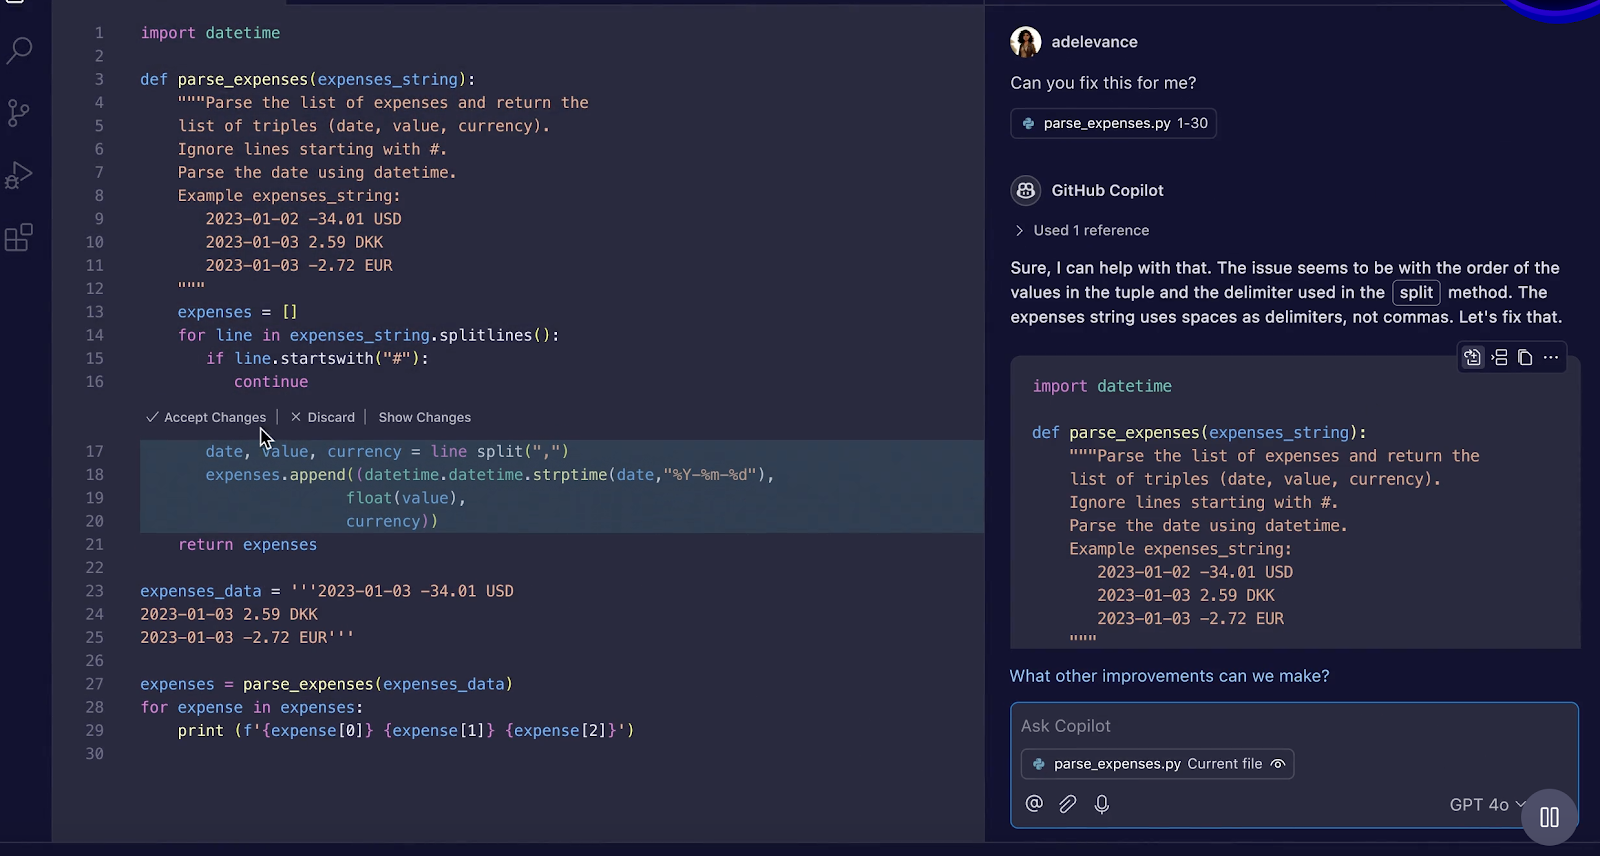This screenshot has width=1600, height=856.
Task: Toggle current file context eye icon
Action: pos(1278,764)
